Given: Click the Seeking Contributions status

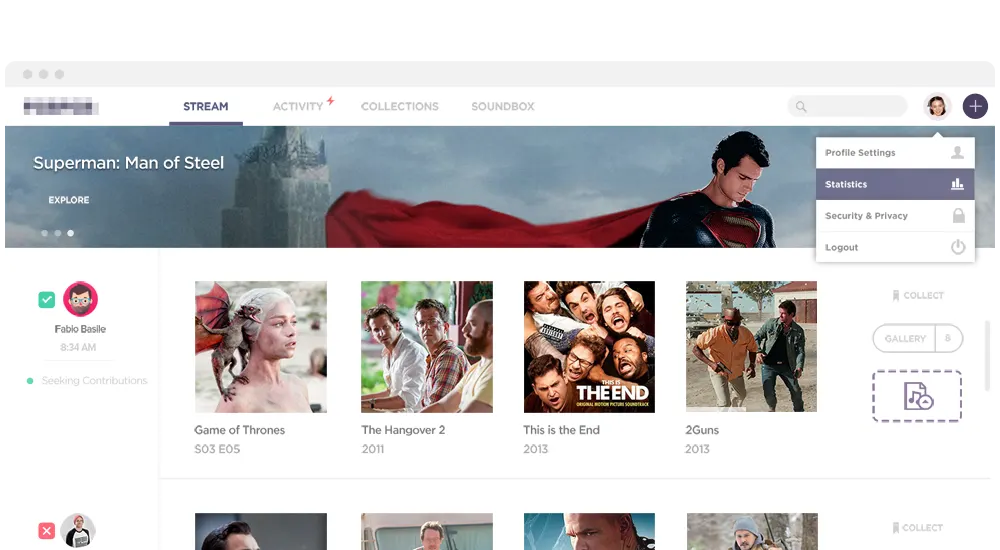Looking at the screenshot, I should click(94, 381).
